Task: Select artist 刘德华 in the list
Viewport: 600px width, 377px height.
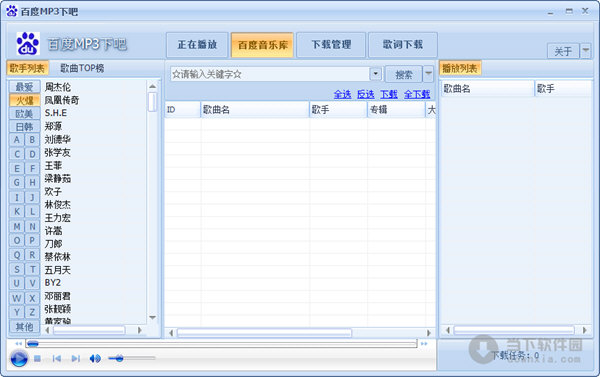Action: 58,139
